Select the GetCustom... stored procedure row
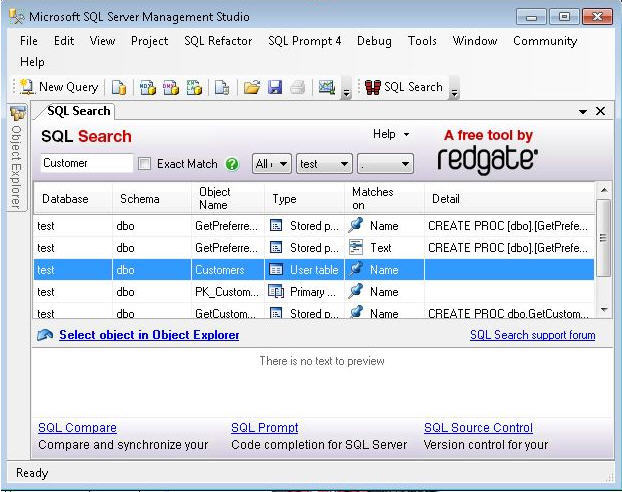The width and height of the screenshot is (622, 492). (x=314, y=313)
